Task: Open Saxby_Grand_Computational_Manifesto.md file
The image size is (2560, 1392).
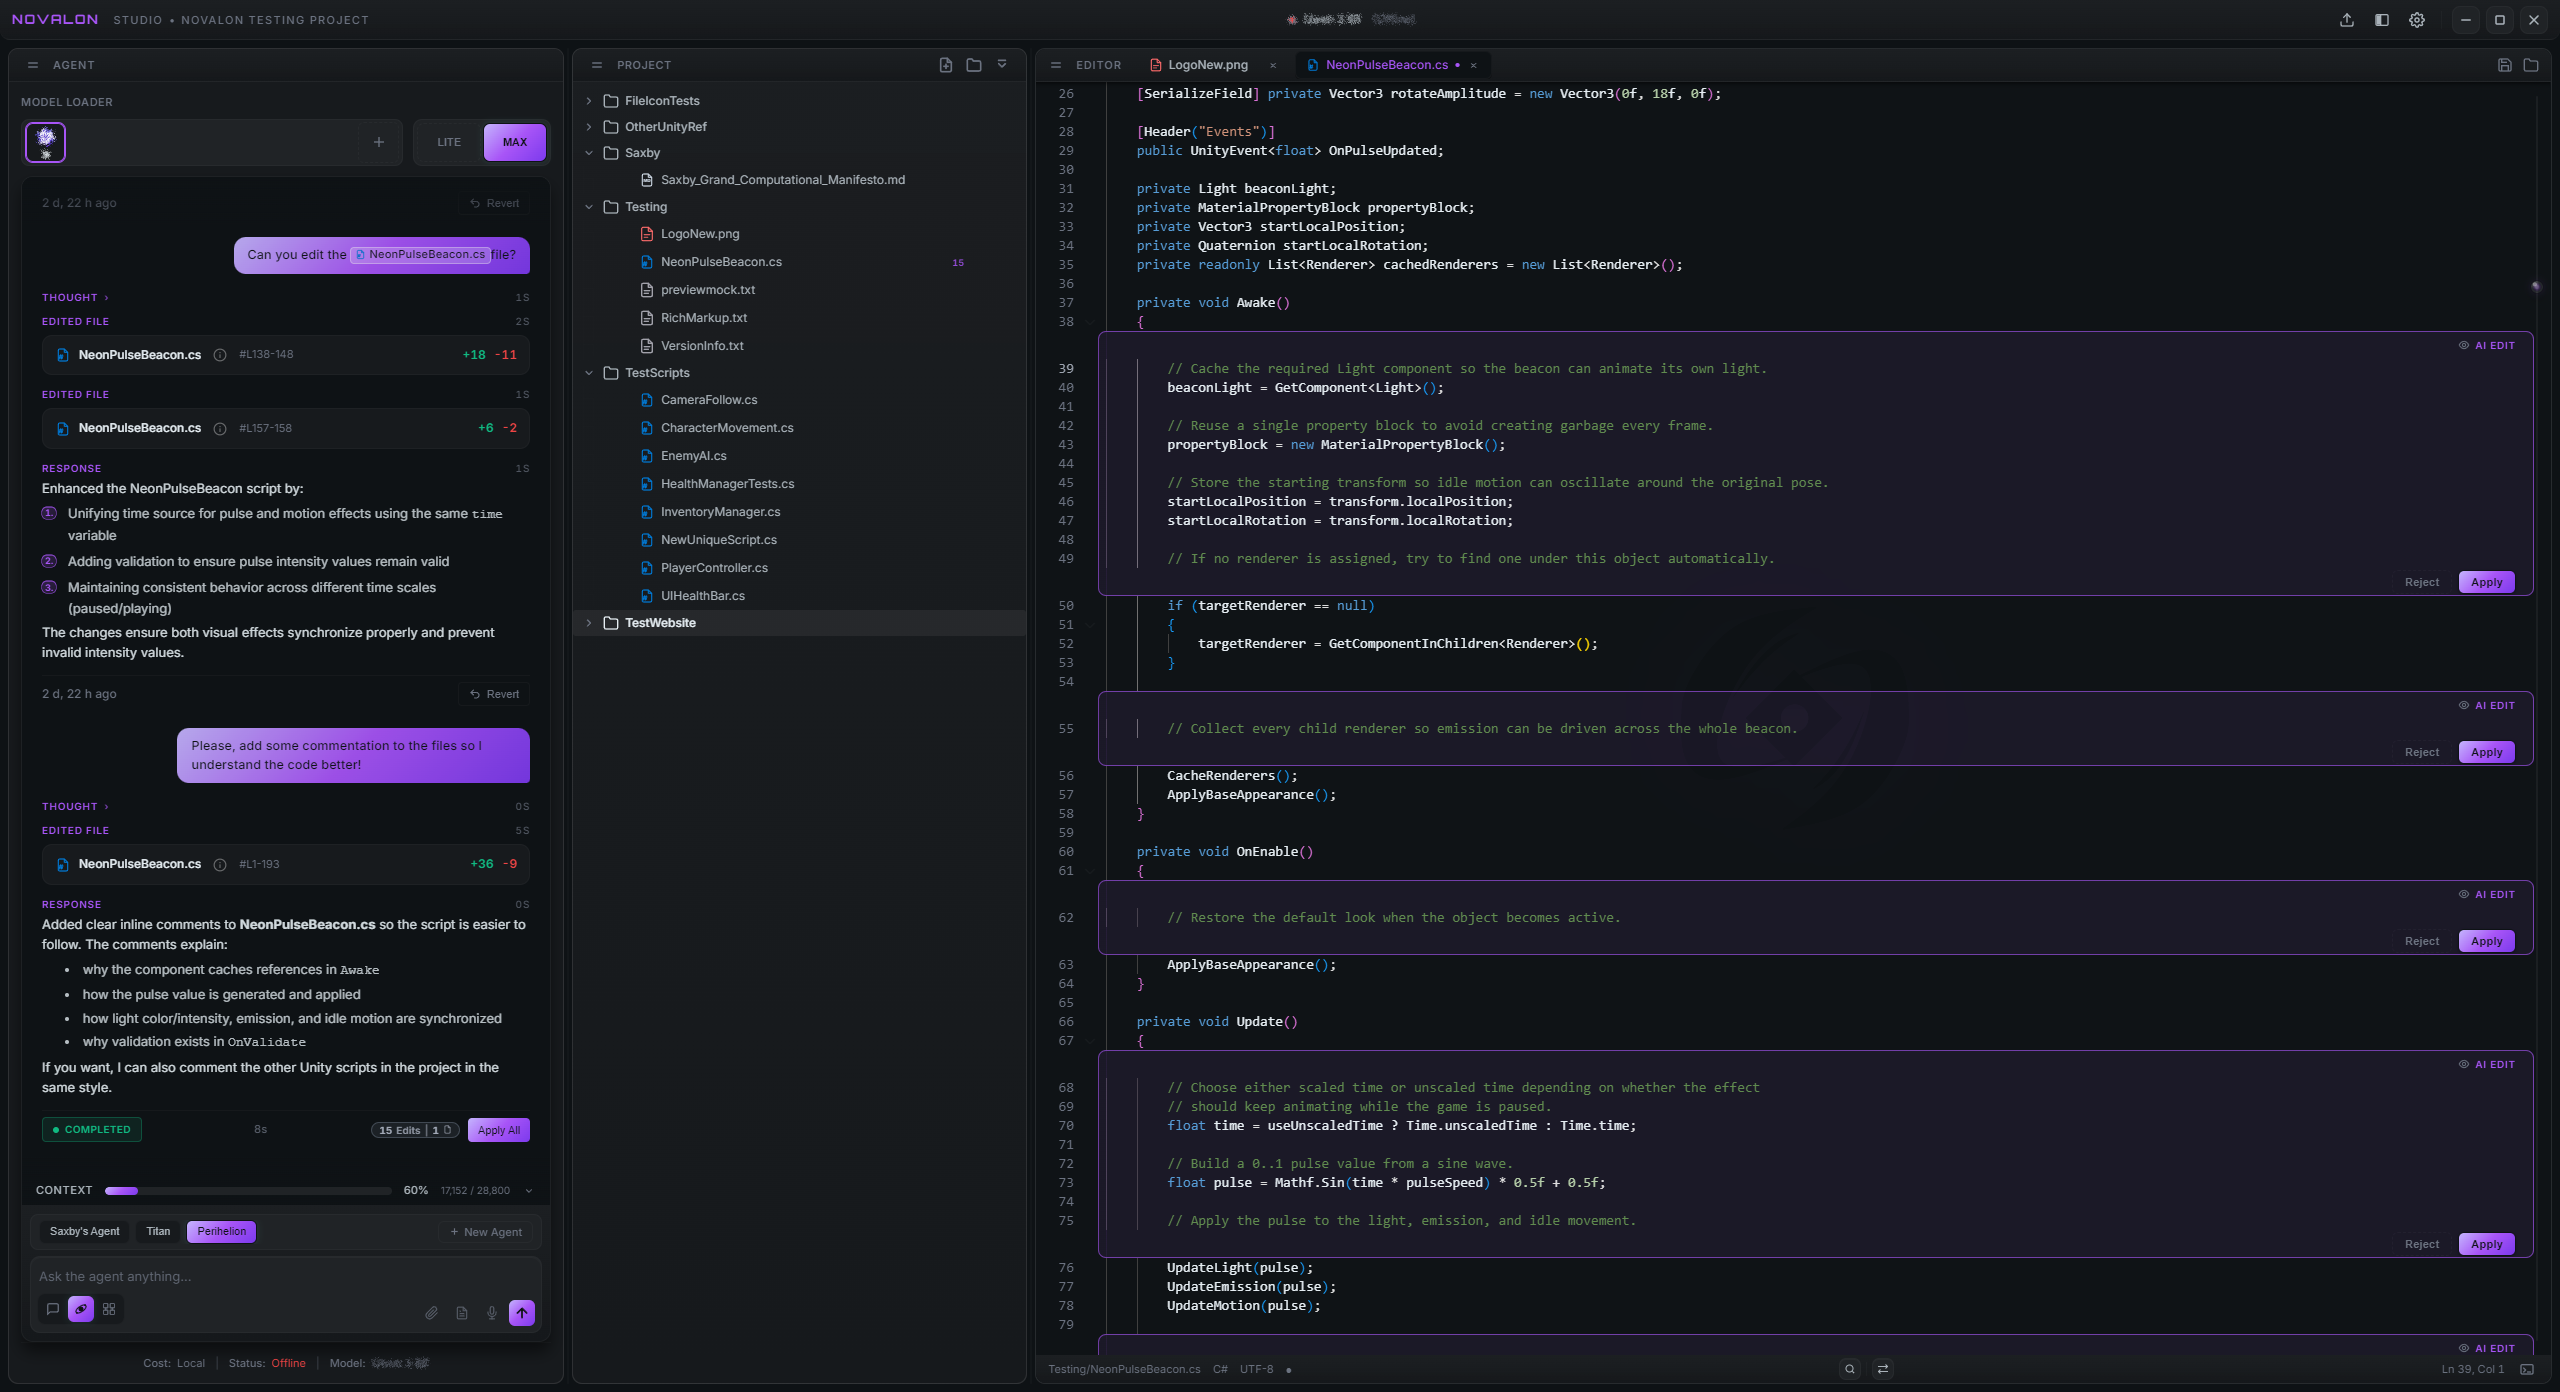Action: click(x=782, y=180)
